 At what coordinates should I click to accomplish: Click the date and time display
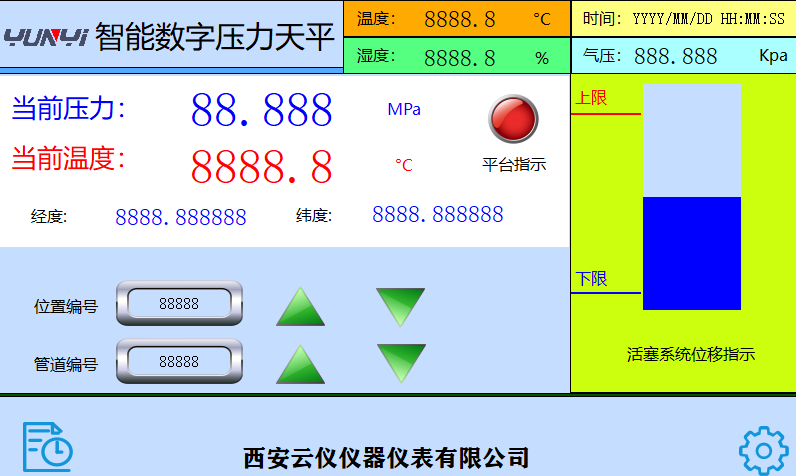click(x=684, y=18)
